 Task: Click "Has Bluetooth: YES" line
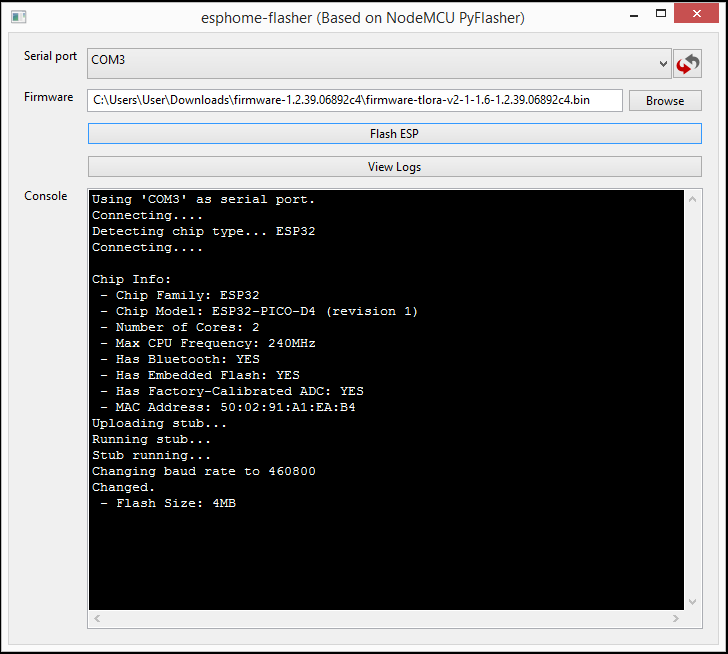pos(180,359)
